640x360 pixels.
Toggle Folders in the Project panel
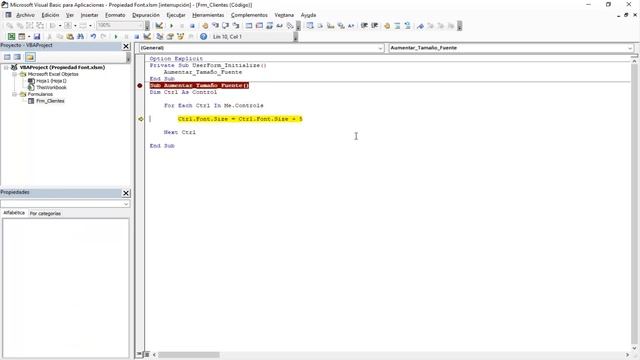[30, 57]
